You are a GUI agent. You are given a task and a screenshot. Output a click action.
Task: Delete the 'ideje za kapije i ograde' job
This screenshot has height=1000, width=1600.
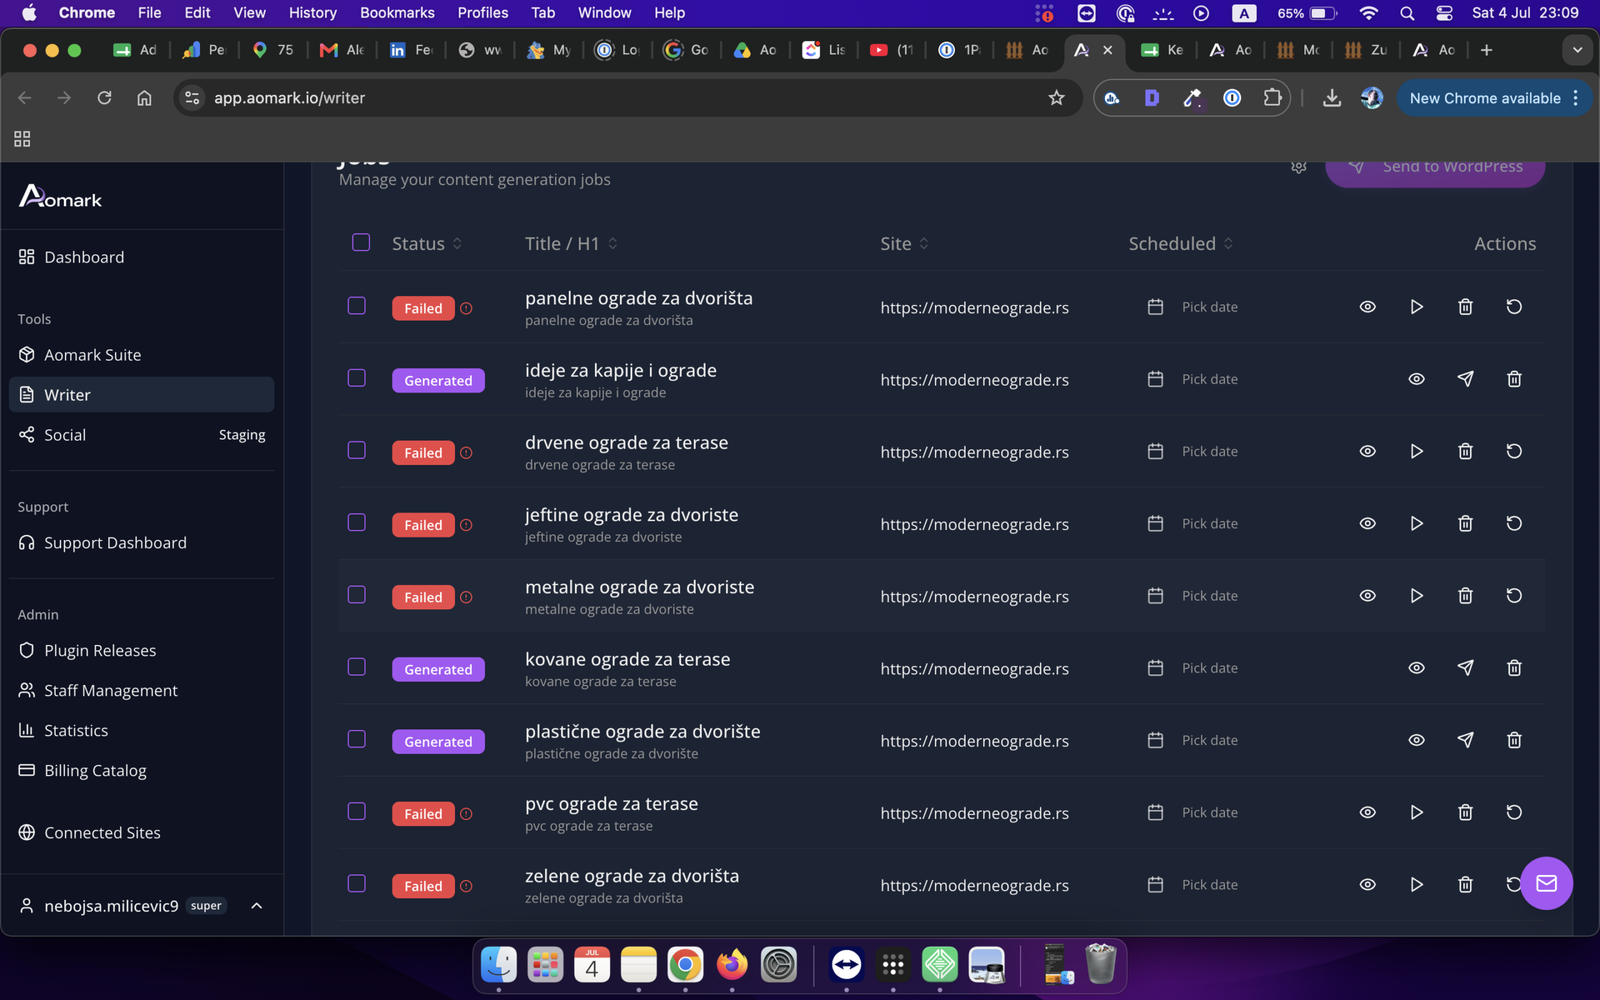pyautogui.click(x=1514, y=379)
